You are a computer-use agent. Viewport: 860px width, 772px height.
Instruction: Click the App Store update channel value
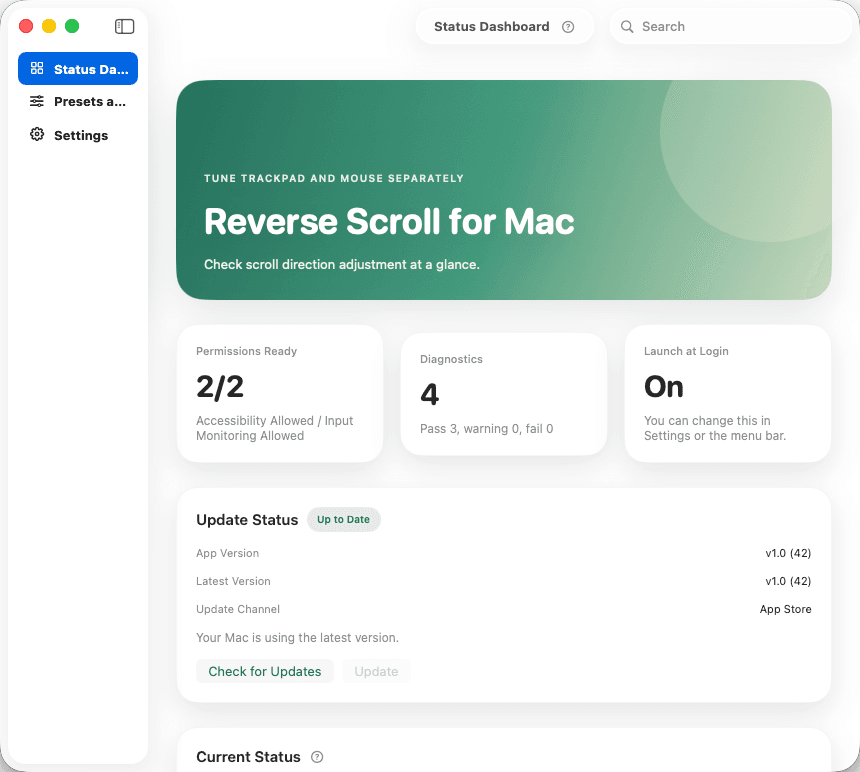785,609
